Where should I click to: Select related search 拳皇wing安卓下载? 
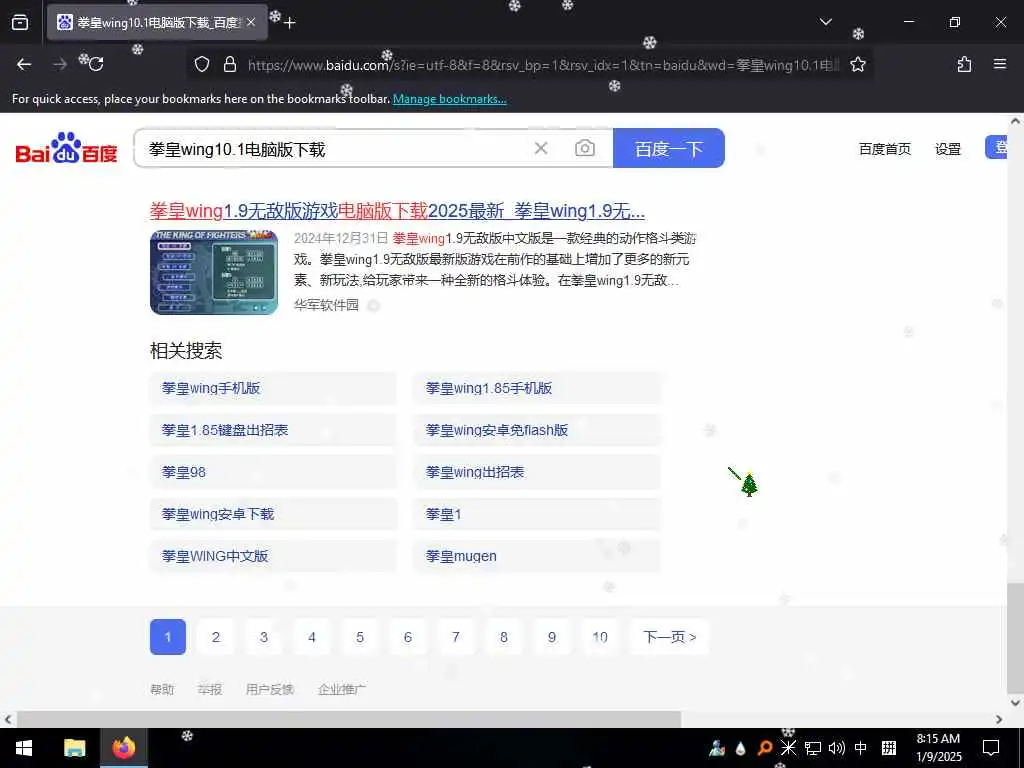[x=273, y=514]
